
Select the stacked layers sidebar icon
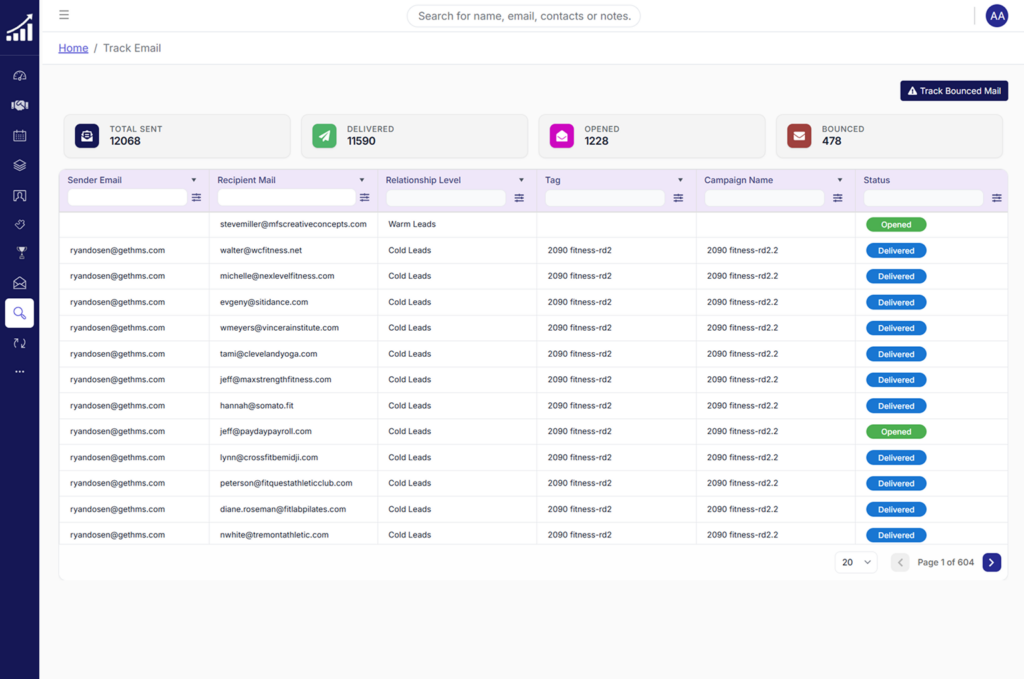coord(19,165)
